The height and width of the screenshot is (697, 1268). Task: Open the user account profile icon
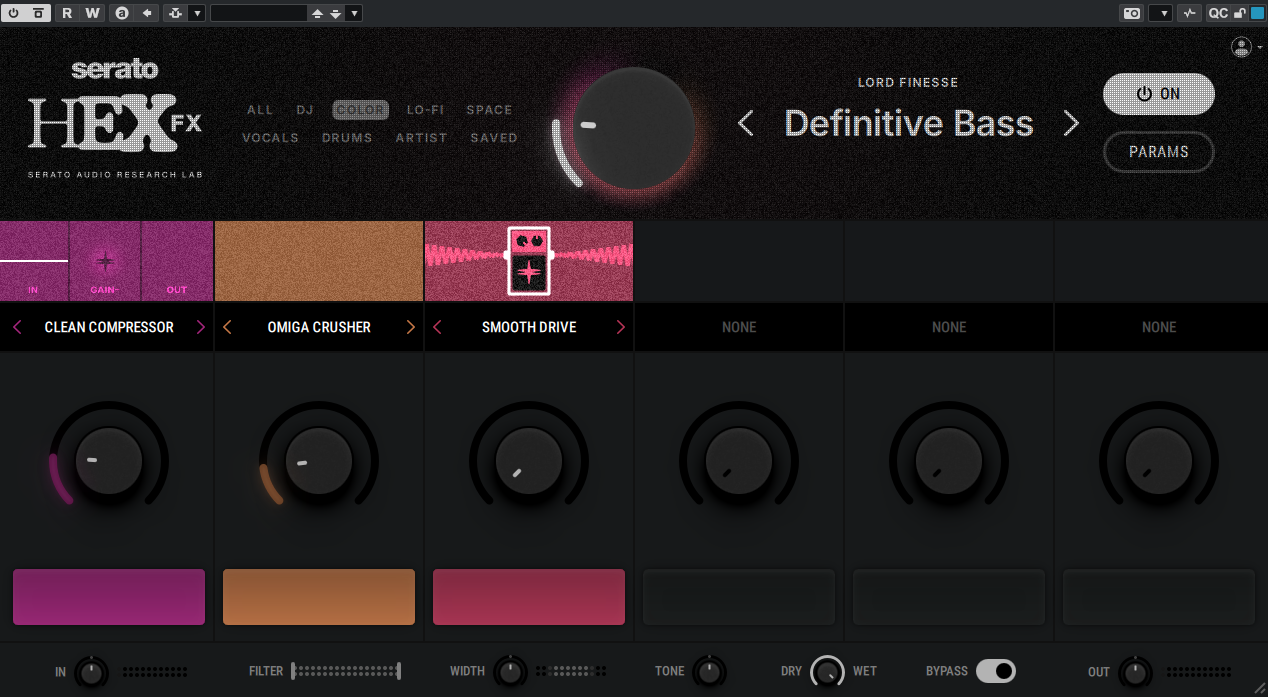tap(1241, 47)
